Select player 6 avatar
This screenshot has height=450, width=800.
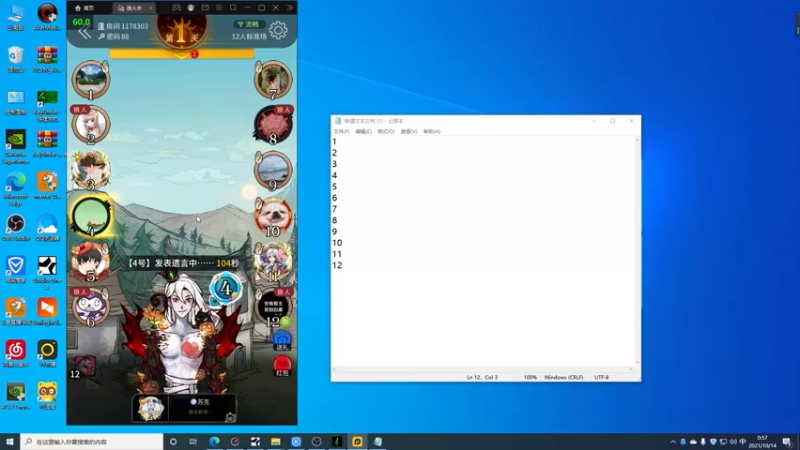(x=91, y=307)
